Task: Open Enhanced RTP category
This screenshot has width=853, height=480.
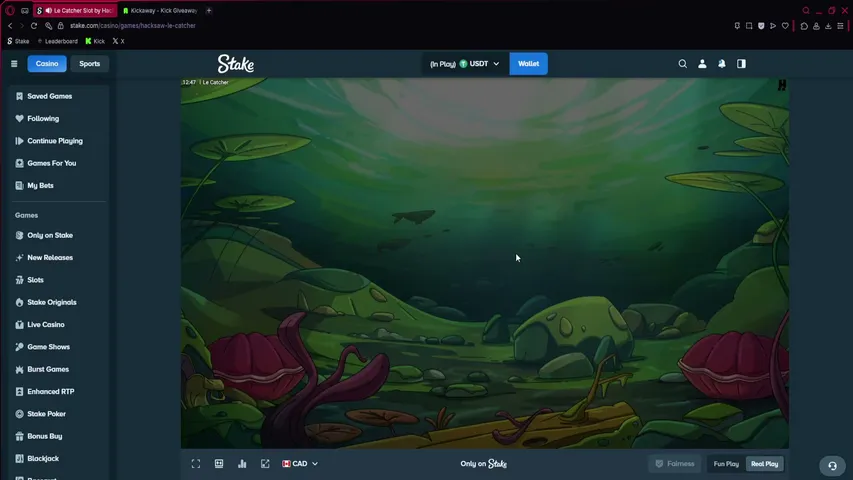Action: click(58, 391)
